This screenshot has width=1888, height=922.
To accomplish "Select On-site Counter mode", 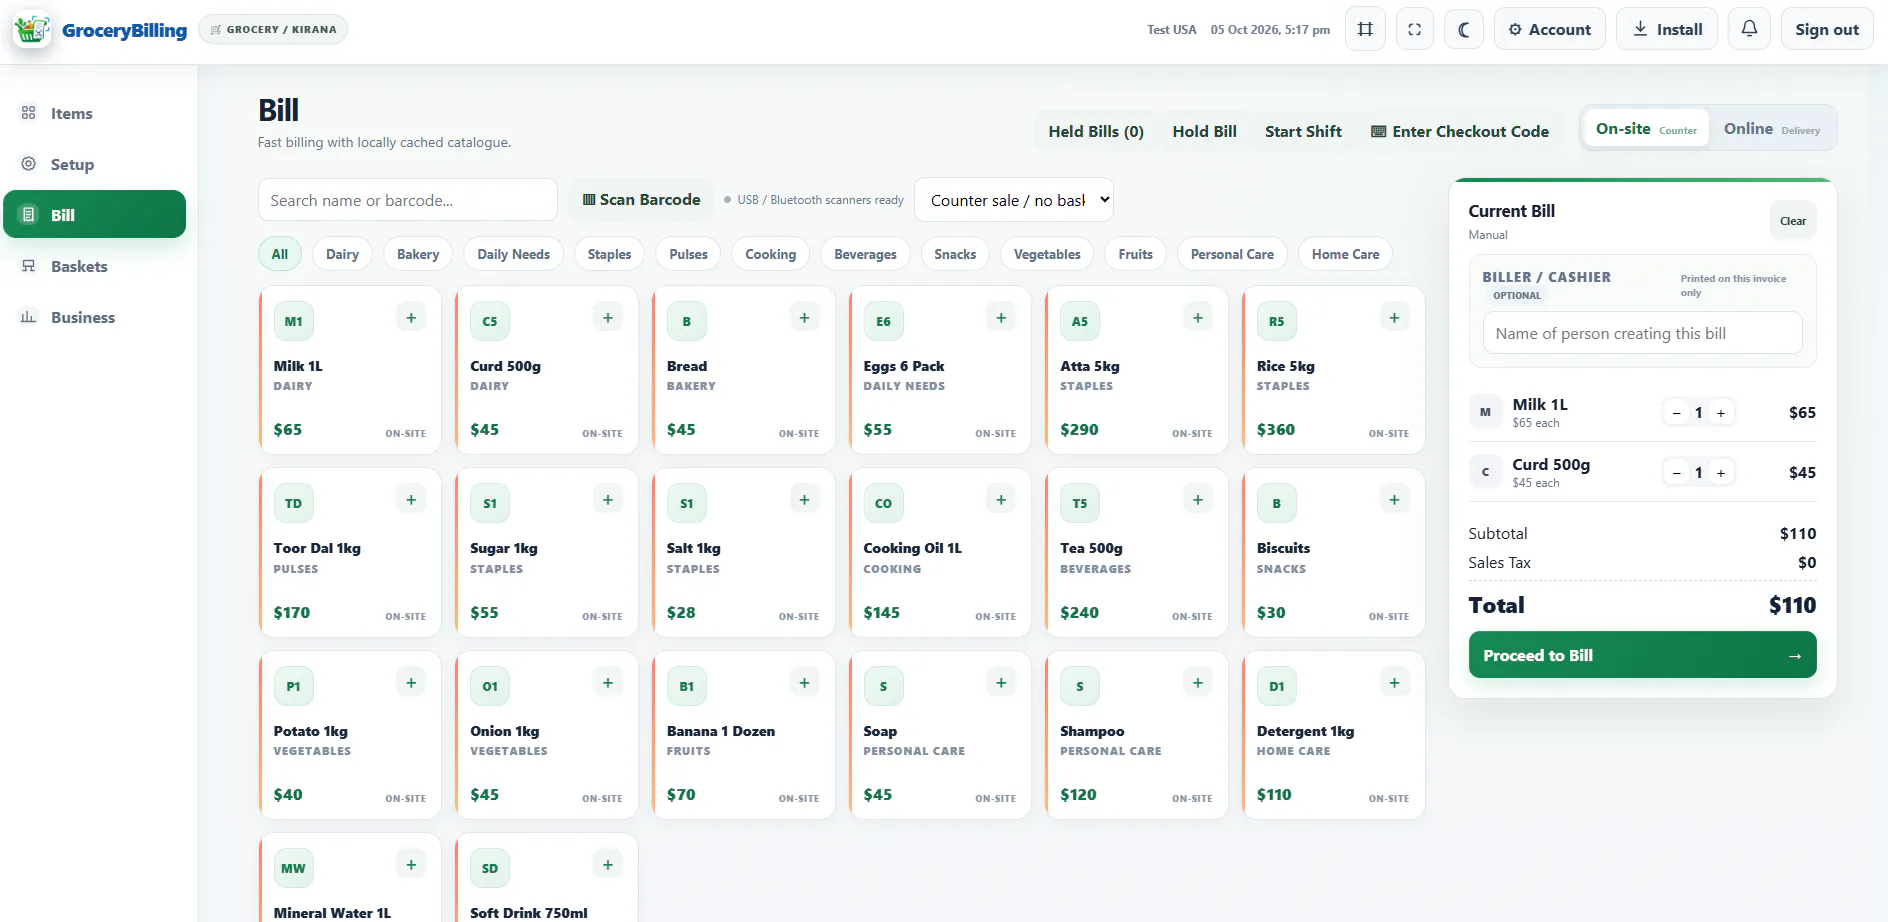I will click(1646, 129).
